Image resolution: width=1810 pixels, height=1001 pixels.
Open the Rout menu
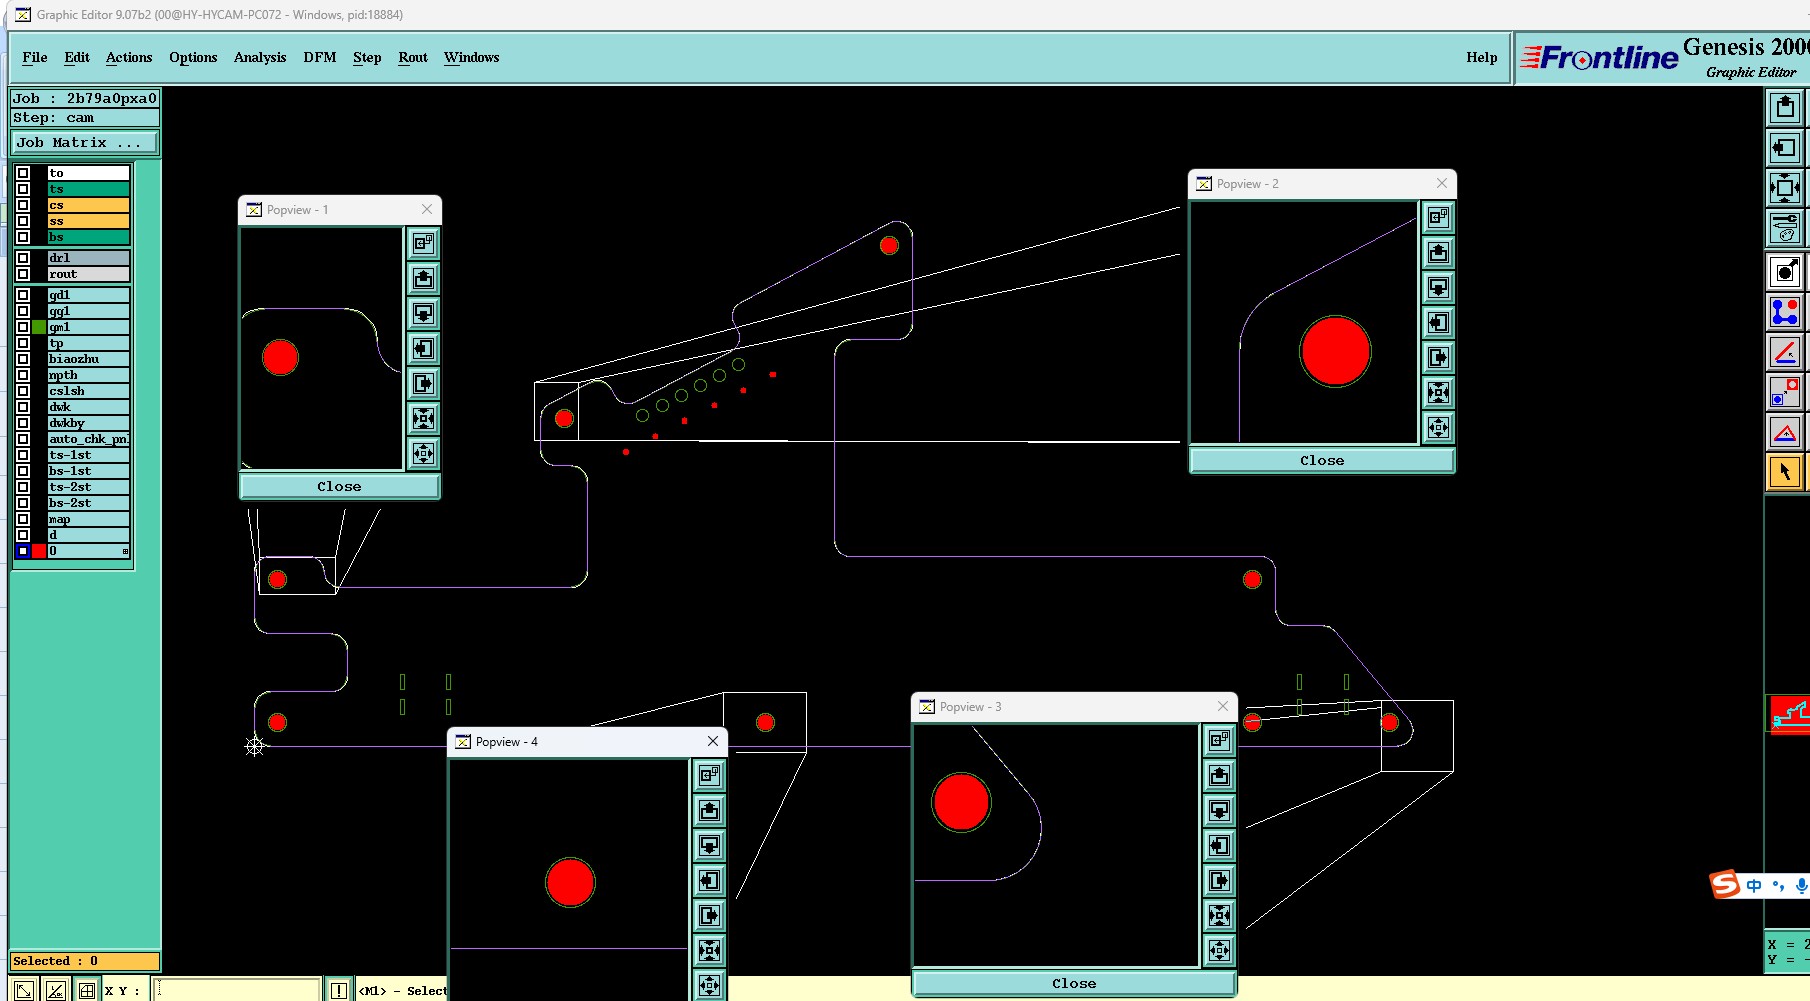tap(413, 57)
